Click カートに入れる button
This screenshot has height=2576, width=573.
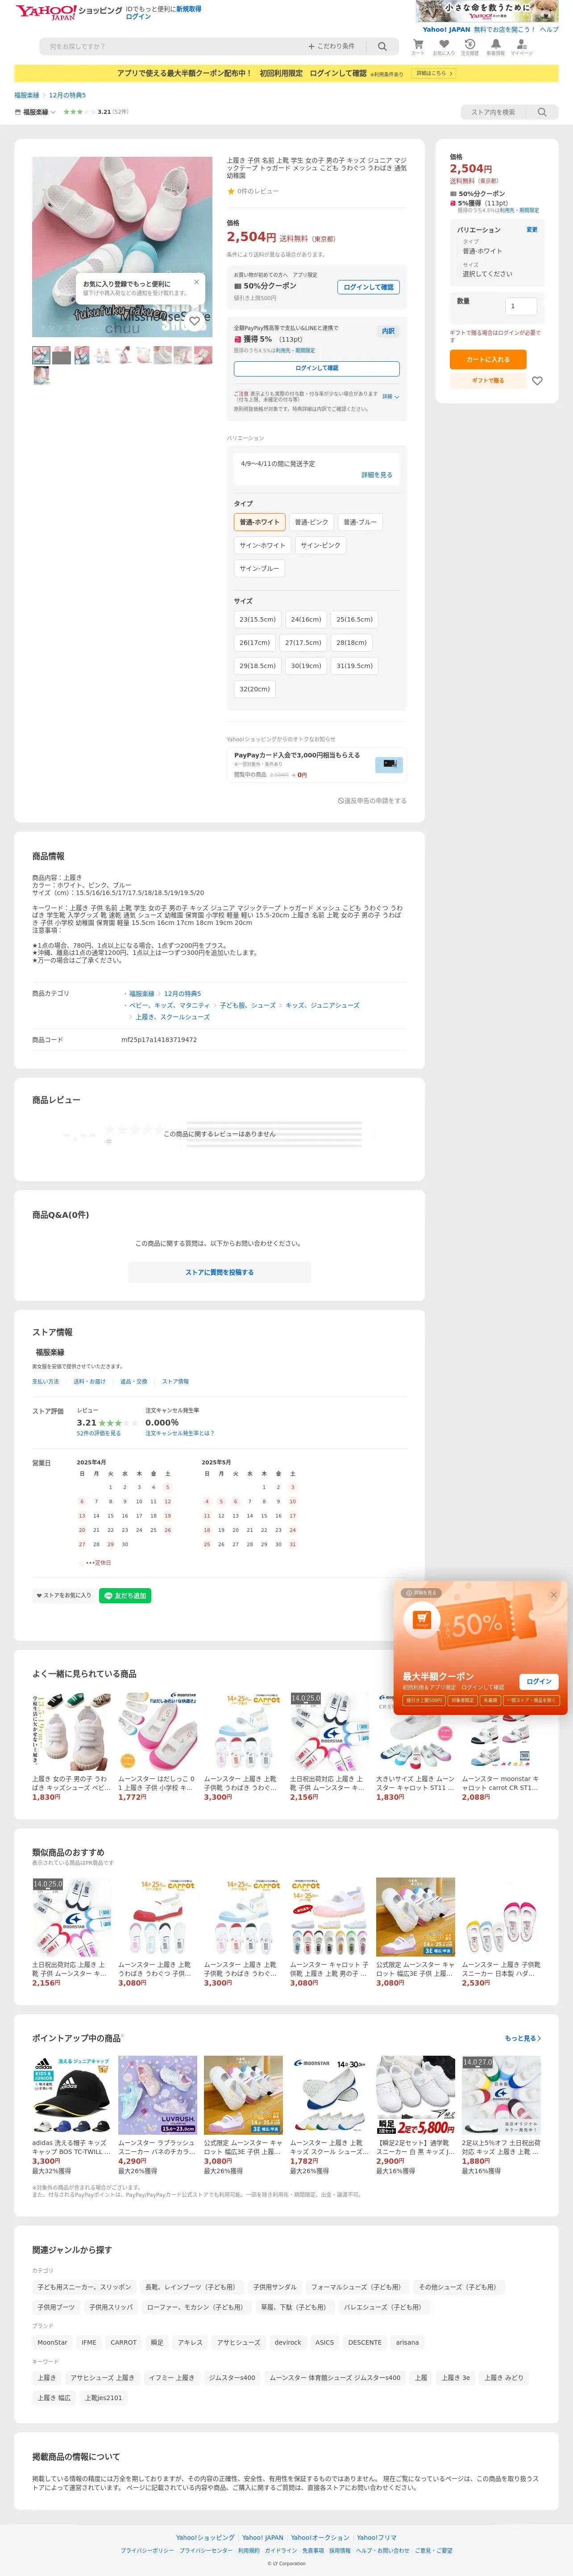tap(488, 359)
